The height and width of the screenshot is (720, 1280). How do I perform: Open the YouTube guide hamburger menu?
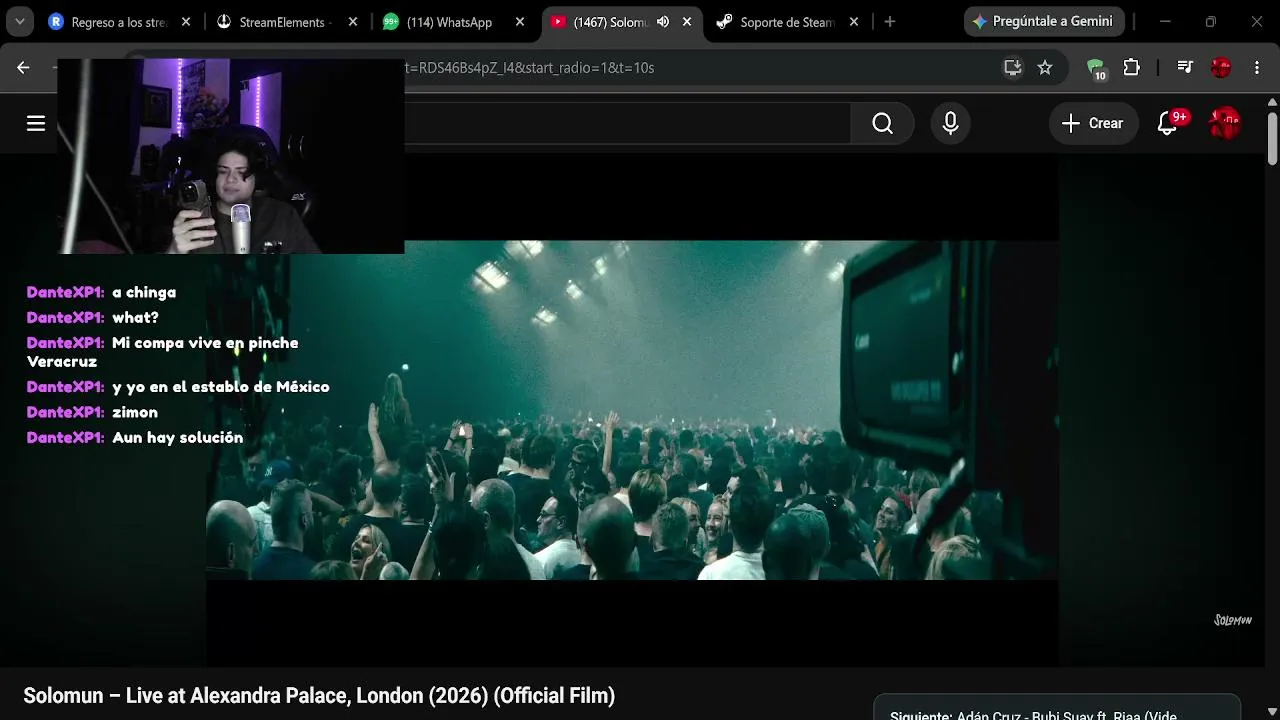[x=36, y=123]
